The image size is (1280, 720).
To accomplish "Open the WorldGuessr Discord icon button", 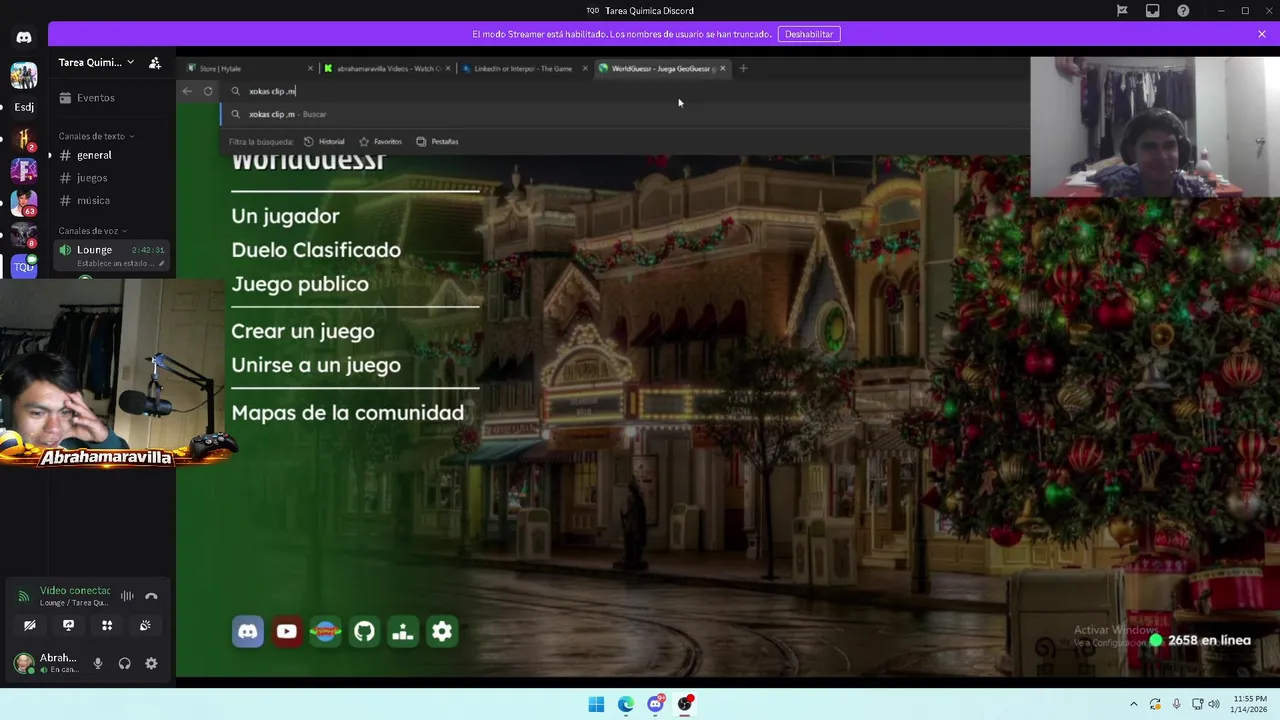I will pyautogui.click(x=248, y=631).
